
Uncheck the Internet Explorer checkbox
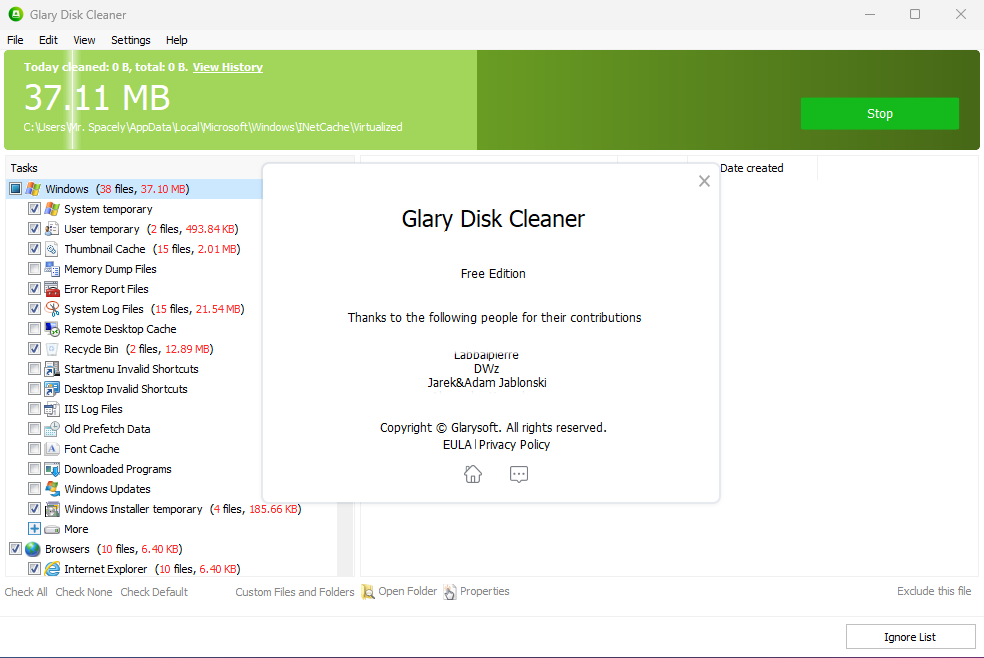pyautogui.click(x=35, y=569)
